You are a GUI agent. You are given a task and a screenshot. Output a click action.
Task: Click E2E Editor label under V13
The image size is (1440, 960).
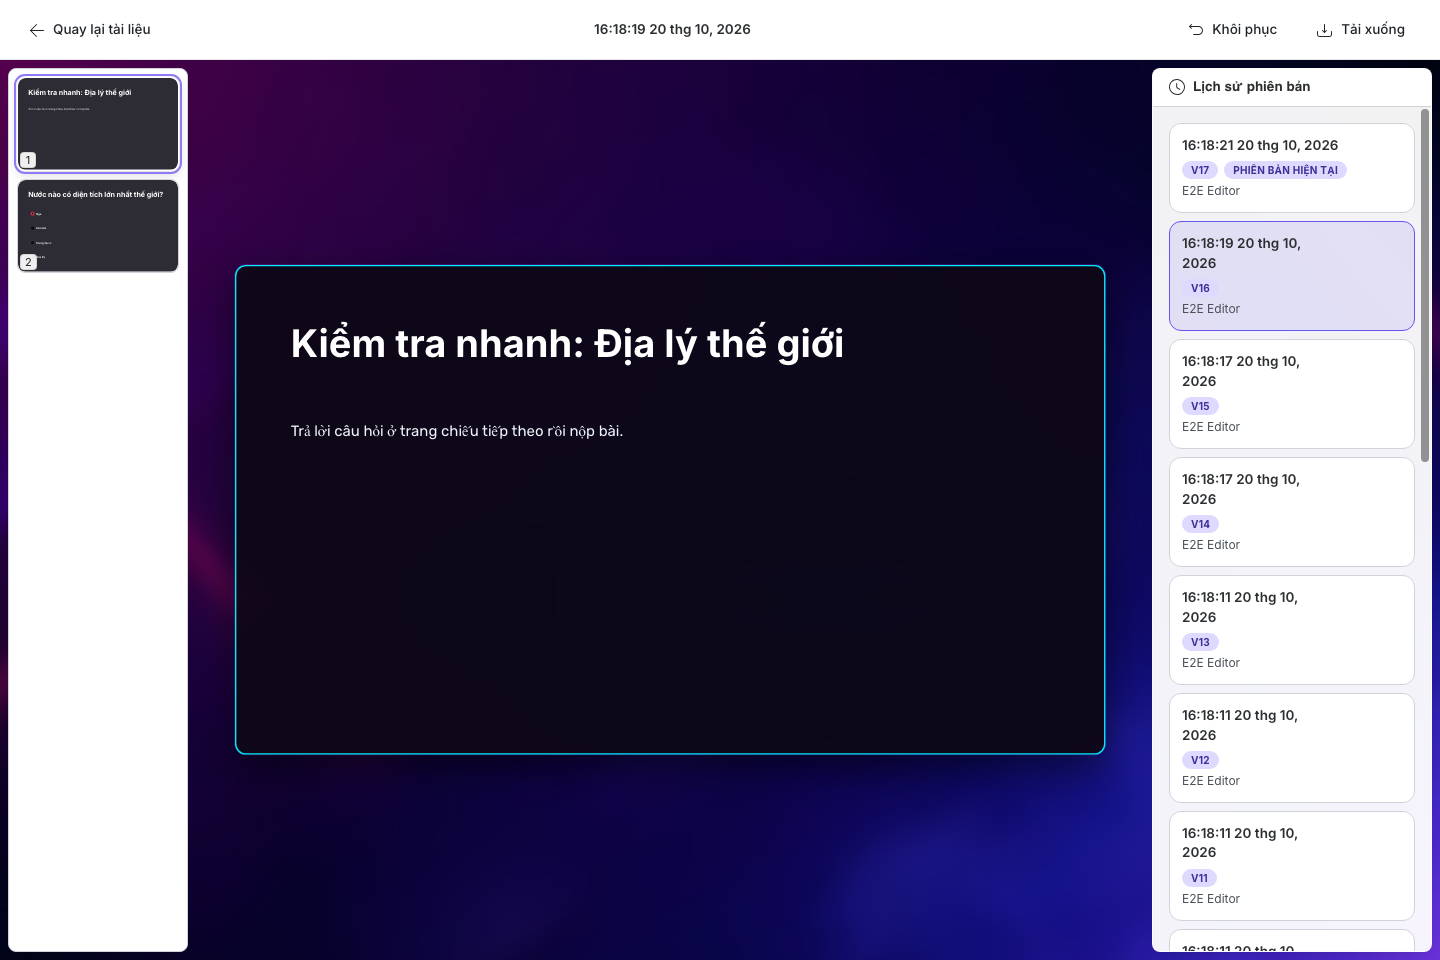(x=1211, y=663)
